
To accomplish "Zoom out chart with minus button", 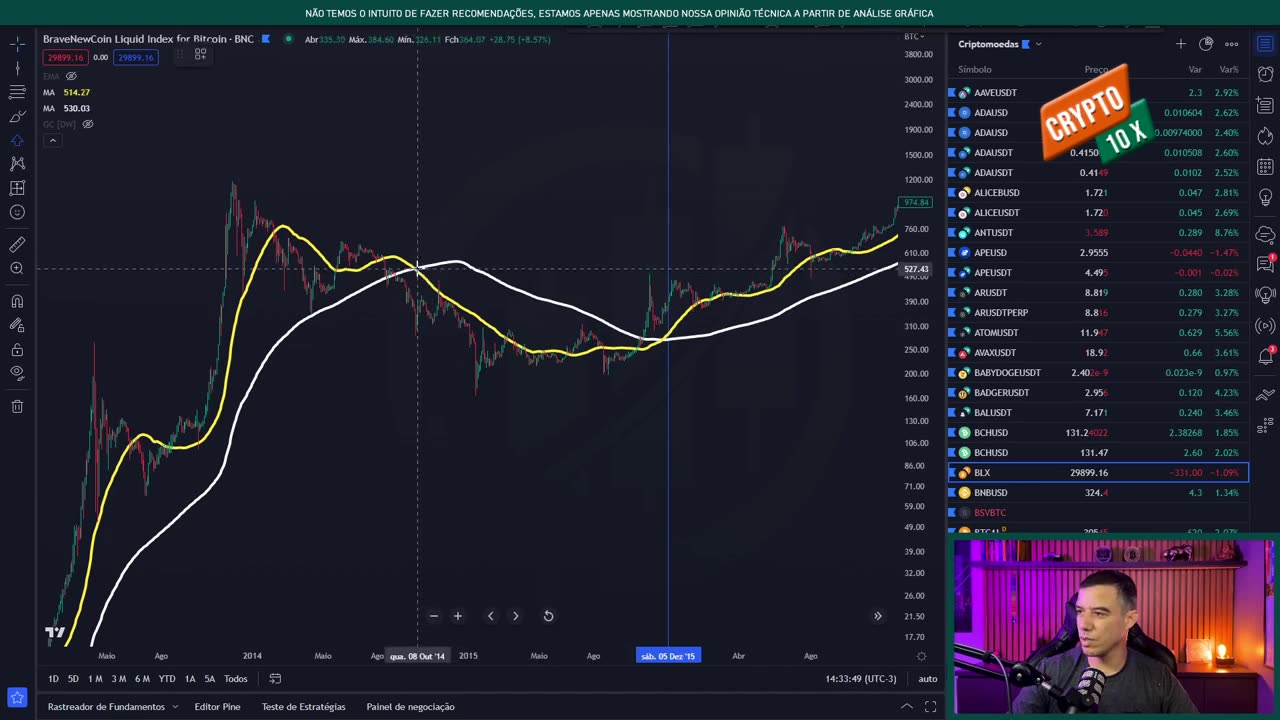I will (434, 616).
